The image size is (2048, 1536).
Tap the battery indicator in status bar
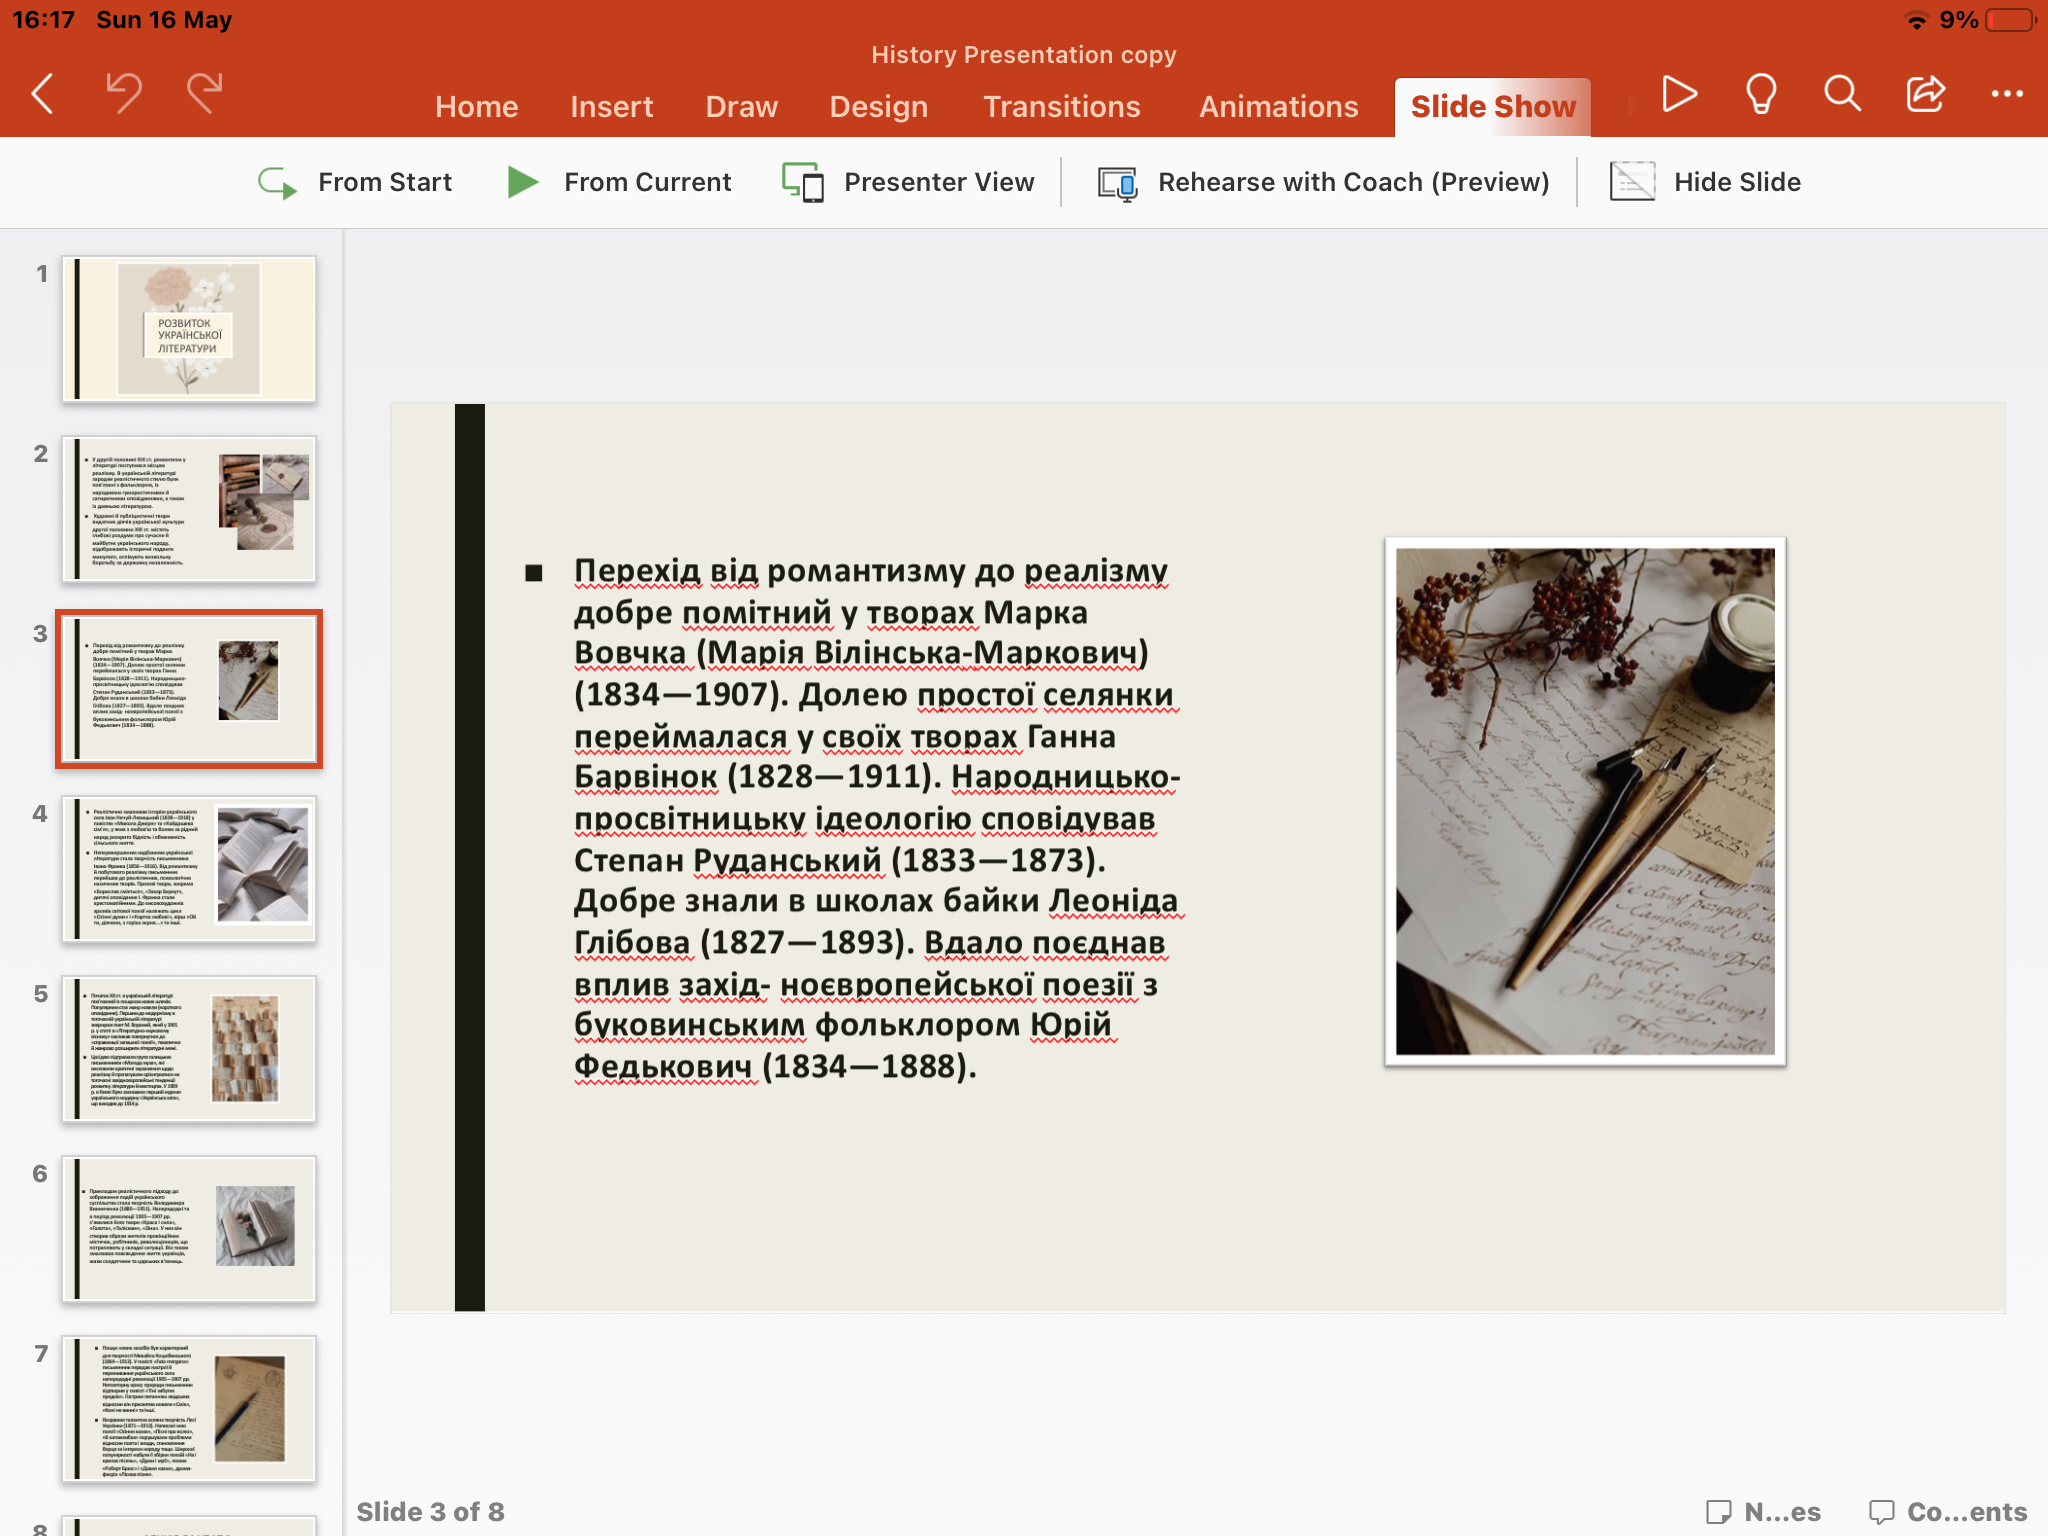(2011, 20)
